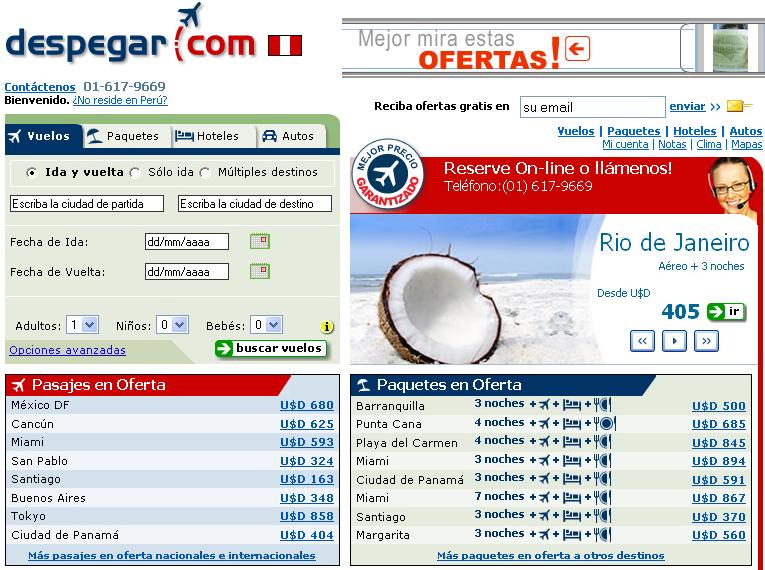The image size is (765, 570).
Task: Click the yellow info icon near Bebés
Action: click(327, 326)
